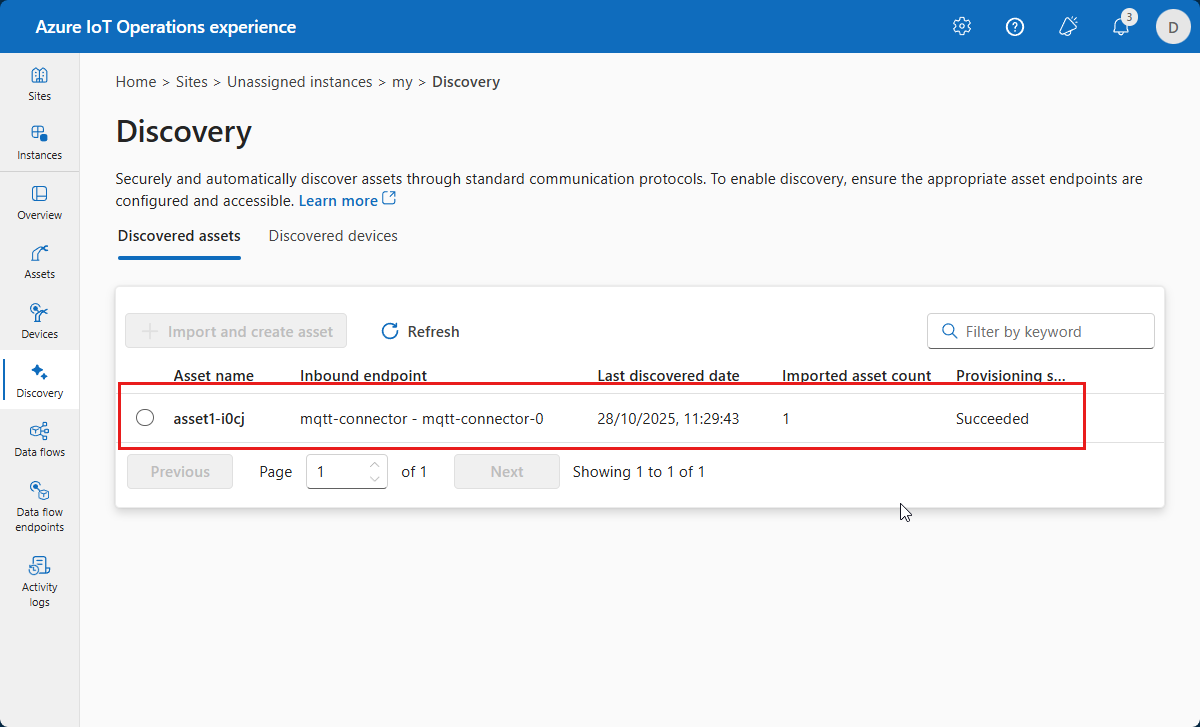Open notifications bell with badge 3
The image size is (1200, 727).
(1121, 27)
